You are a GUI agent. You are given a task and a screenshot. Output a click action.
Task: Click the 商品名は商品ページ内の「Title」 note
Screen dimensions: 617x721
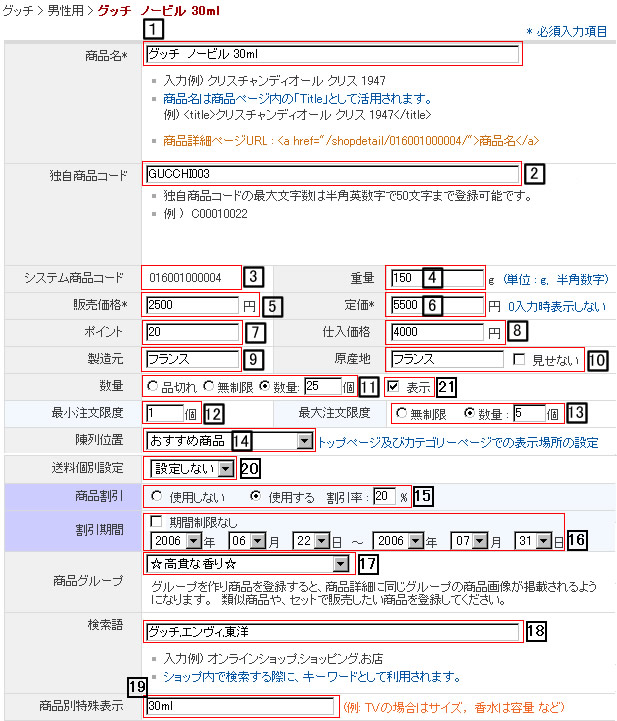[297, 98]
